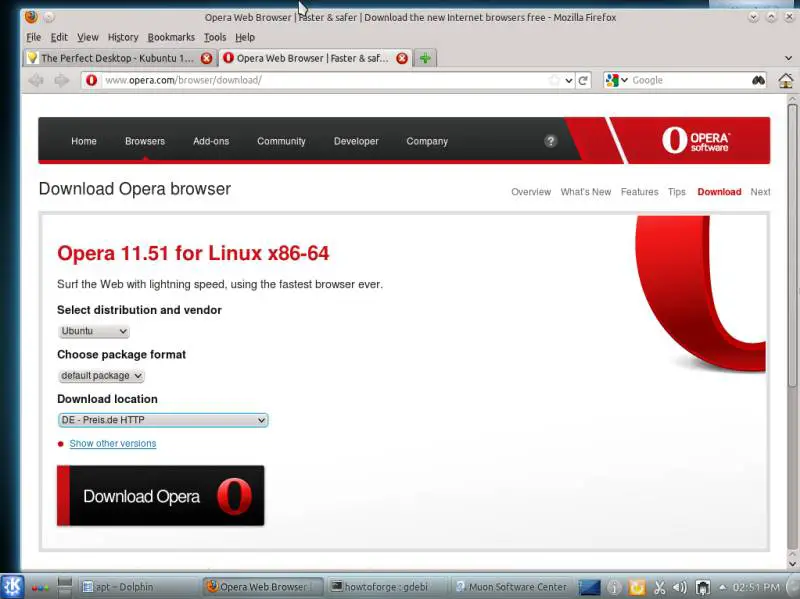Bookmark this page with the star icon
Screen dimensions: 800x599
click(x=554, y=80)
